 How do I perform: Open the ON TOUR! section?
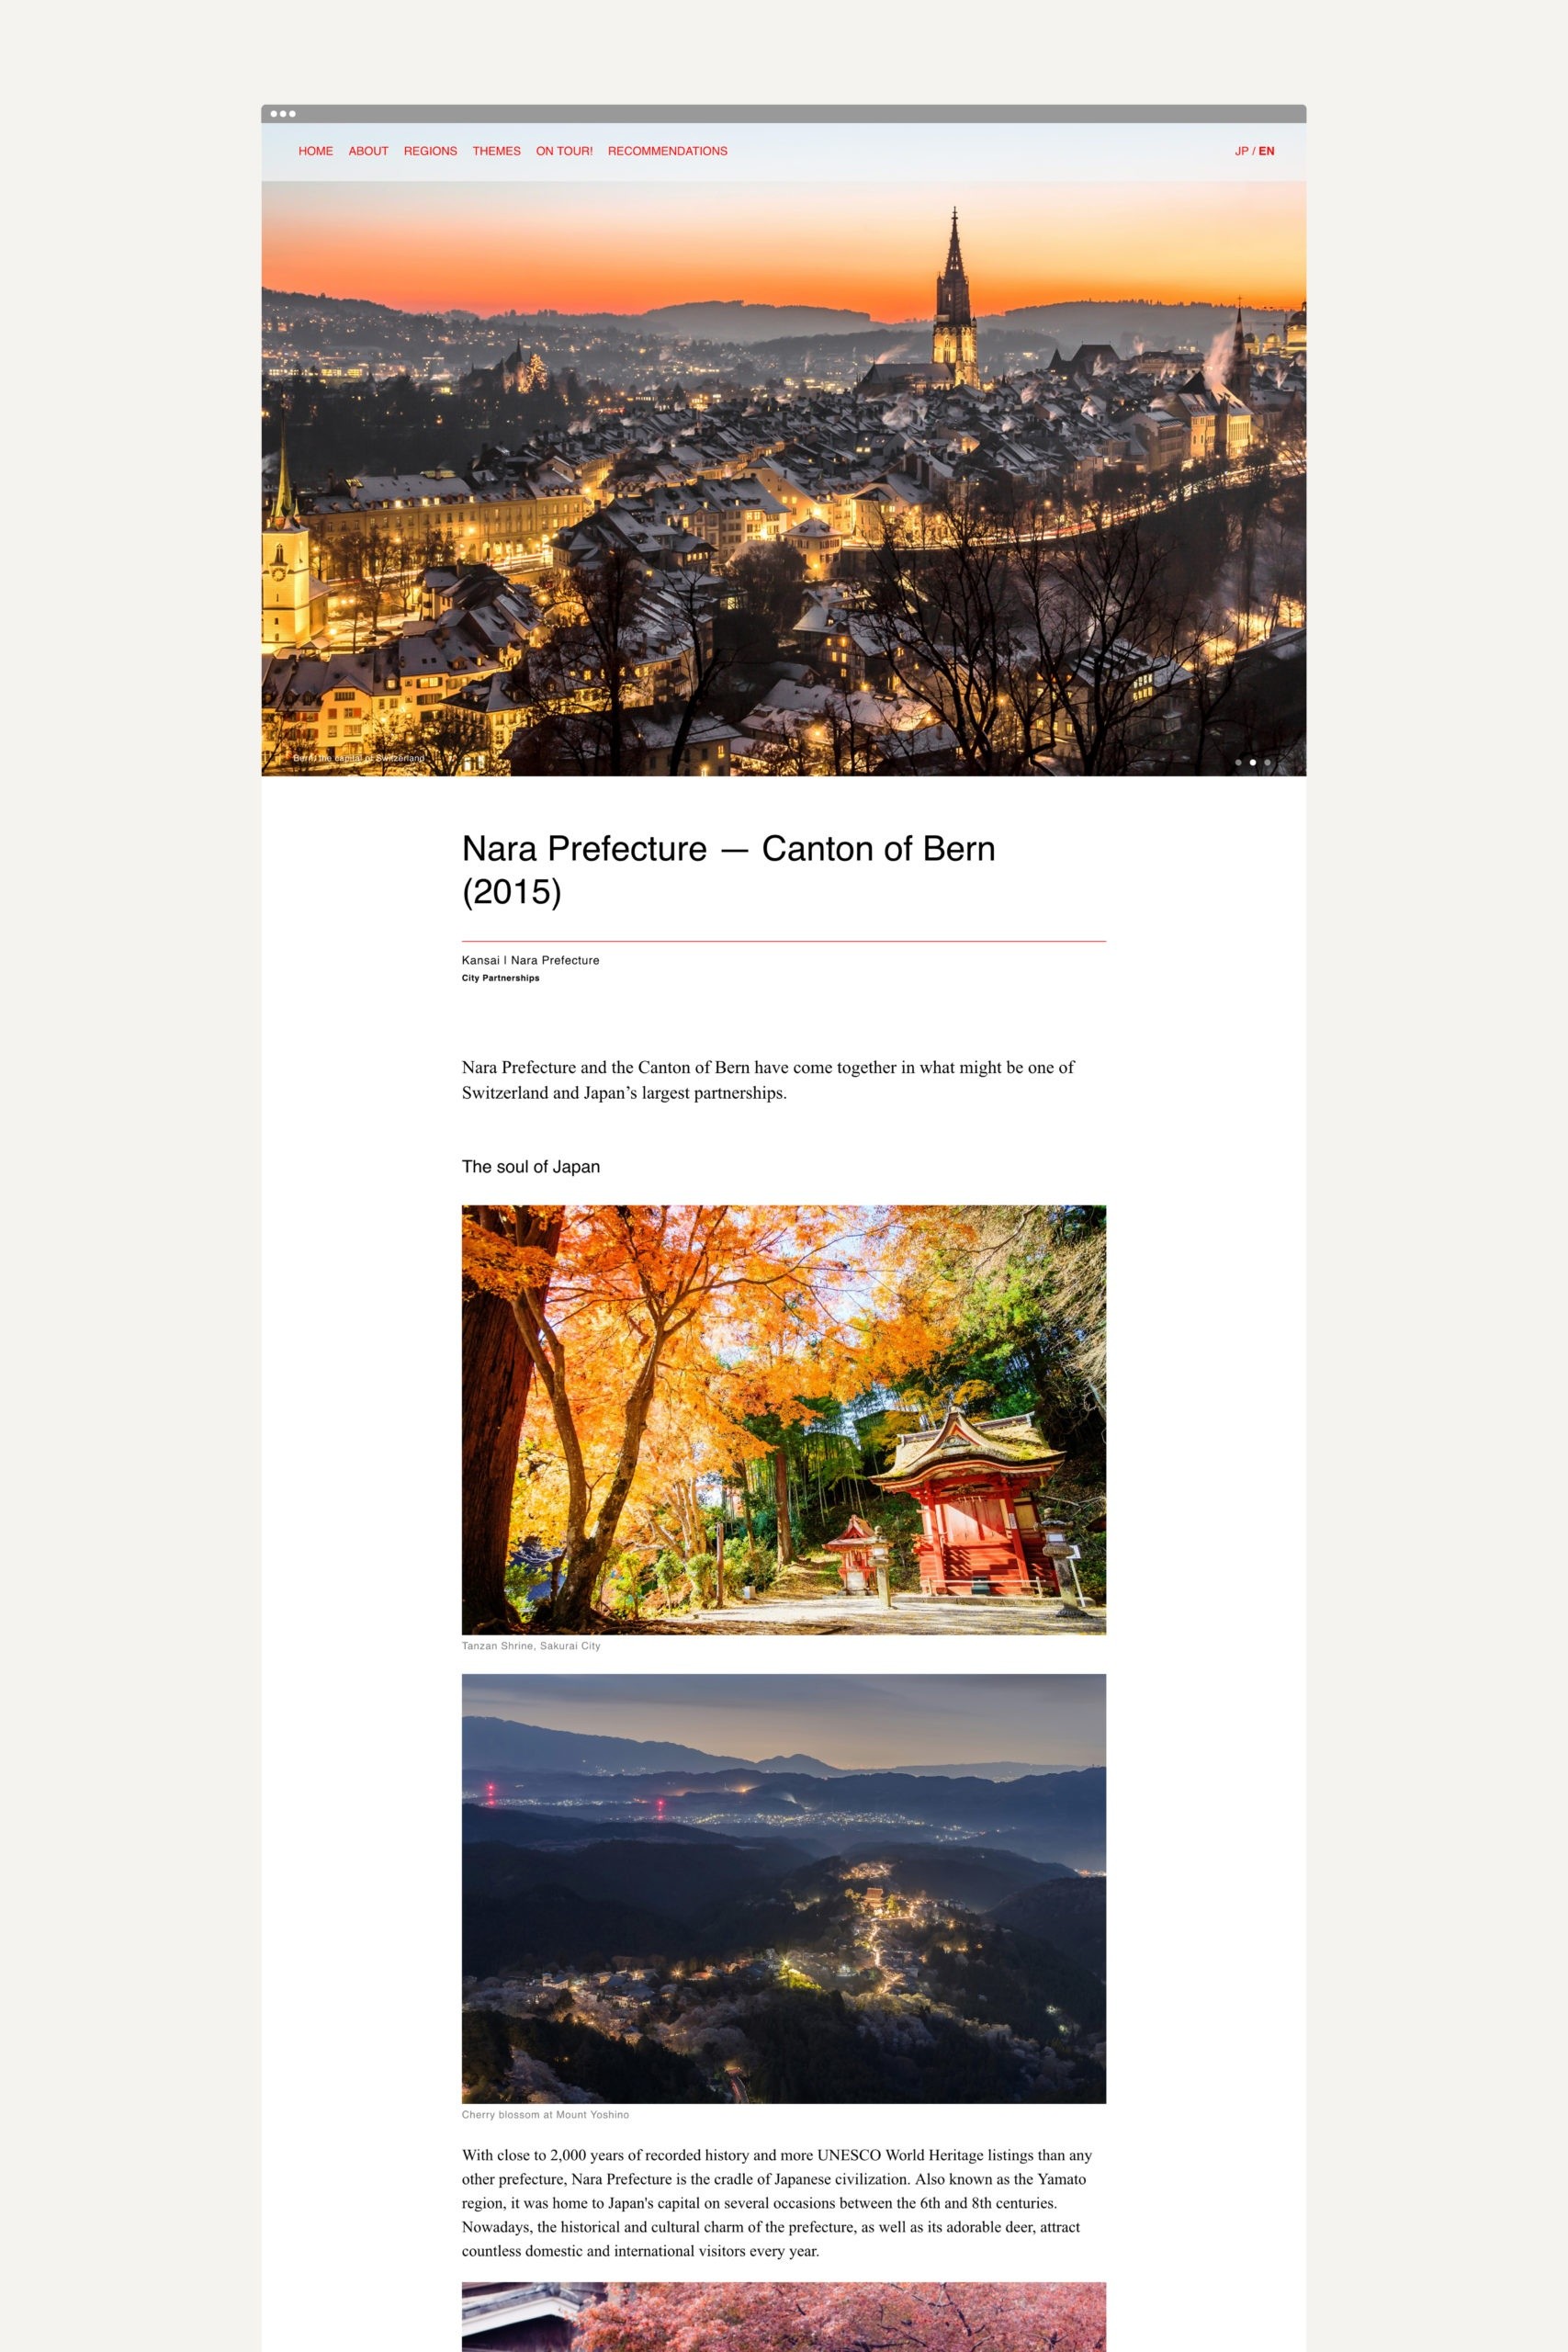point(564,151)
